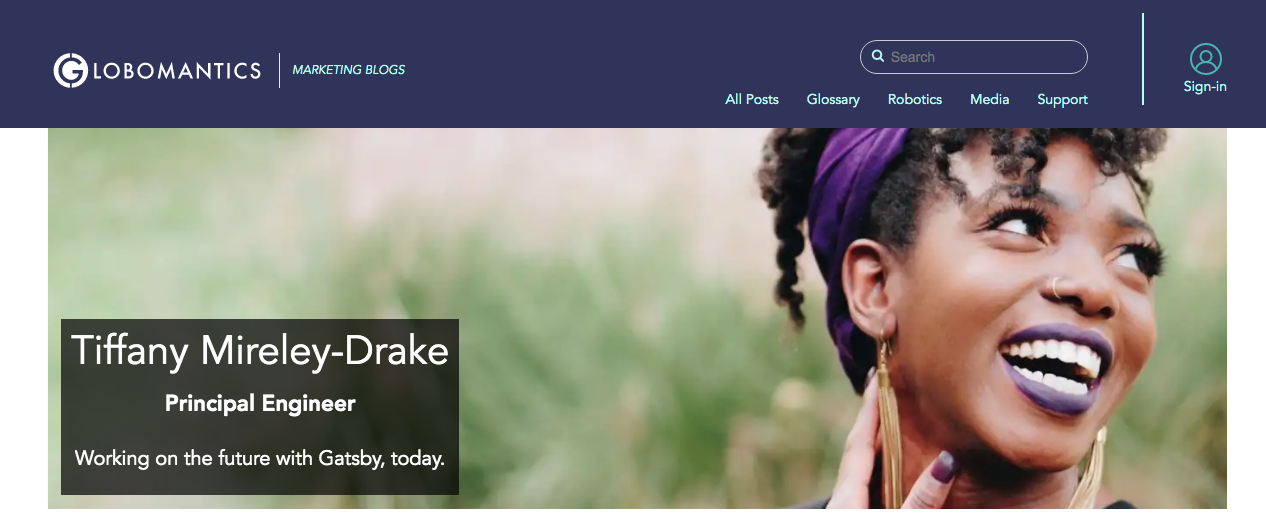
Task: Open the Sign-in user avatar icon
Action: tap(1205, 59)
